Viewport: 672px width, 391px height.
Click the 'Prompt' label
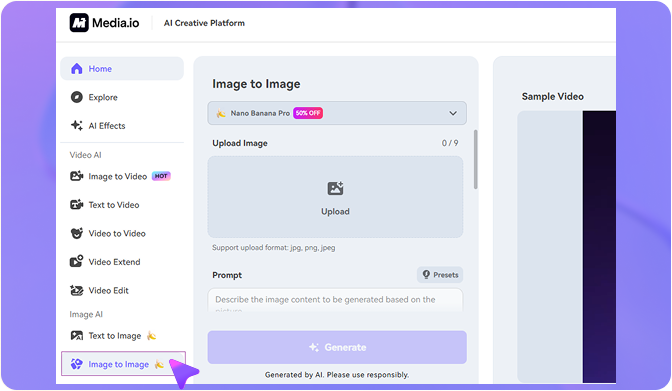coord(227,275)
